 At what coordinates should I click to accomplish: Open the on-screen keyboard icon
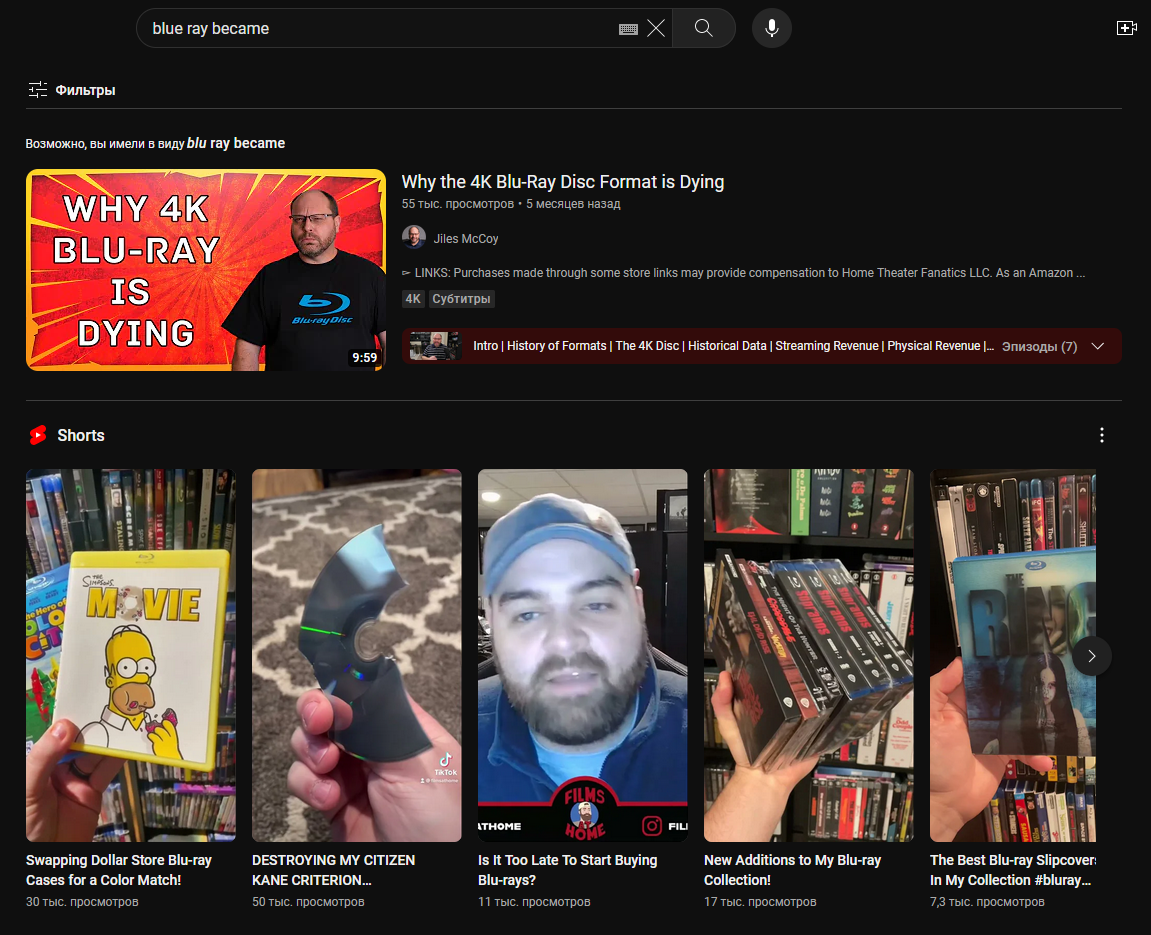[x=628, y=29]
